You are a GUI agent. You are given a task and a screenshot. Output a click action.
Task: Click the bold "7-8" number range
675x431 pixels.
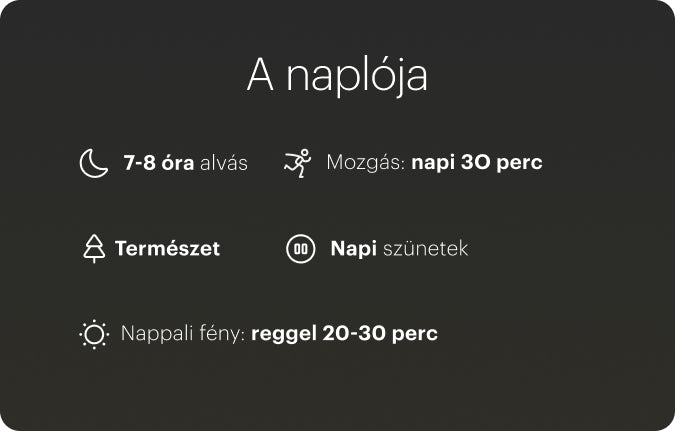click(x=140, y=162)
